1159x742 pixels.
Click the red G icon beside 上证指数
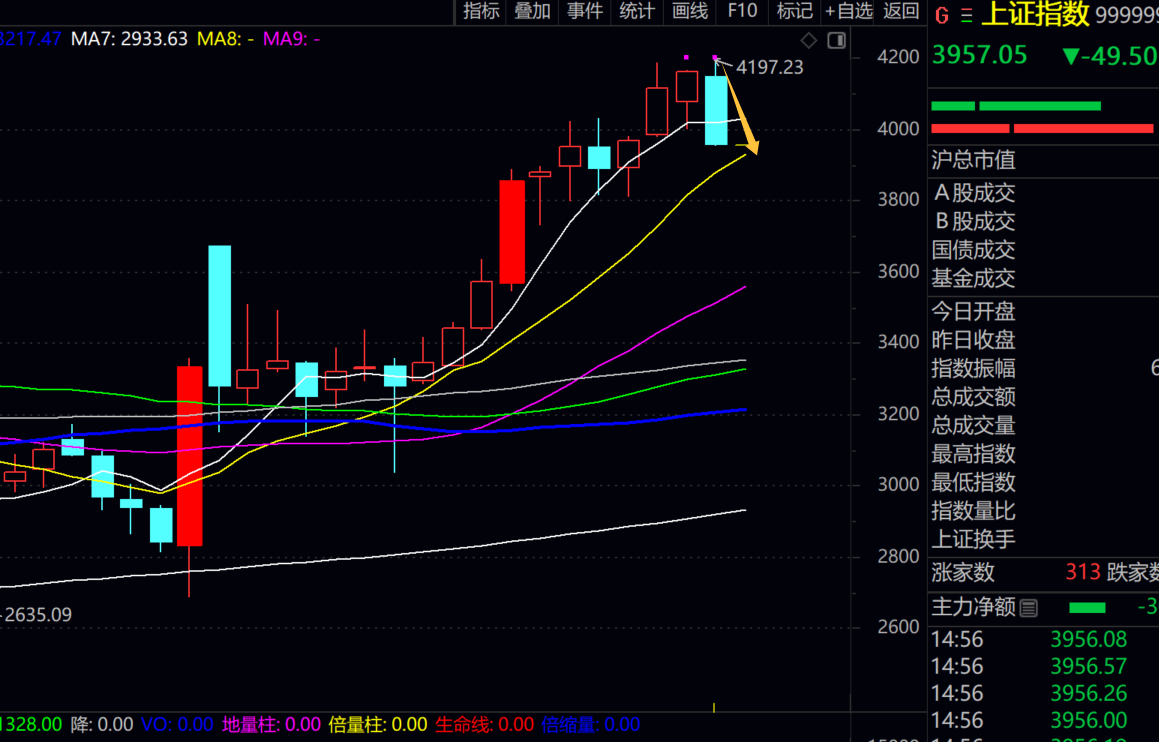(942, 15)
